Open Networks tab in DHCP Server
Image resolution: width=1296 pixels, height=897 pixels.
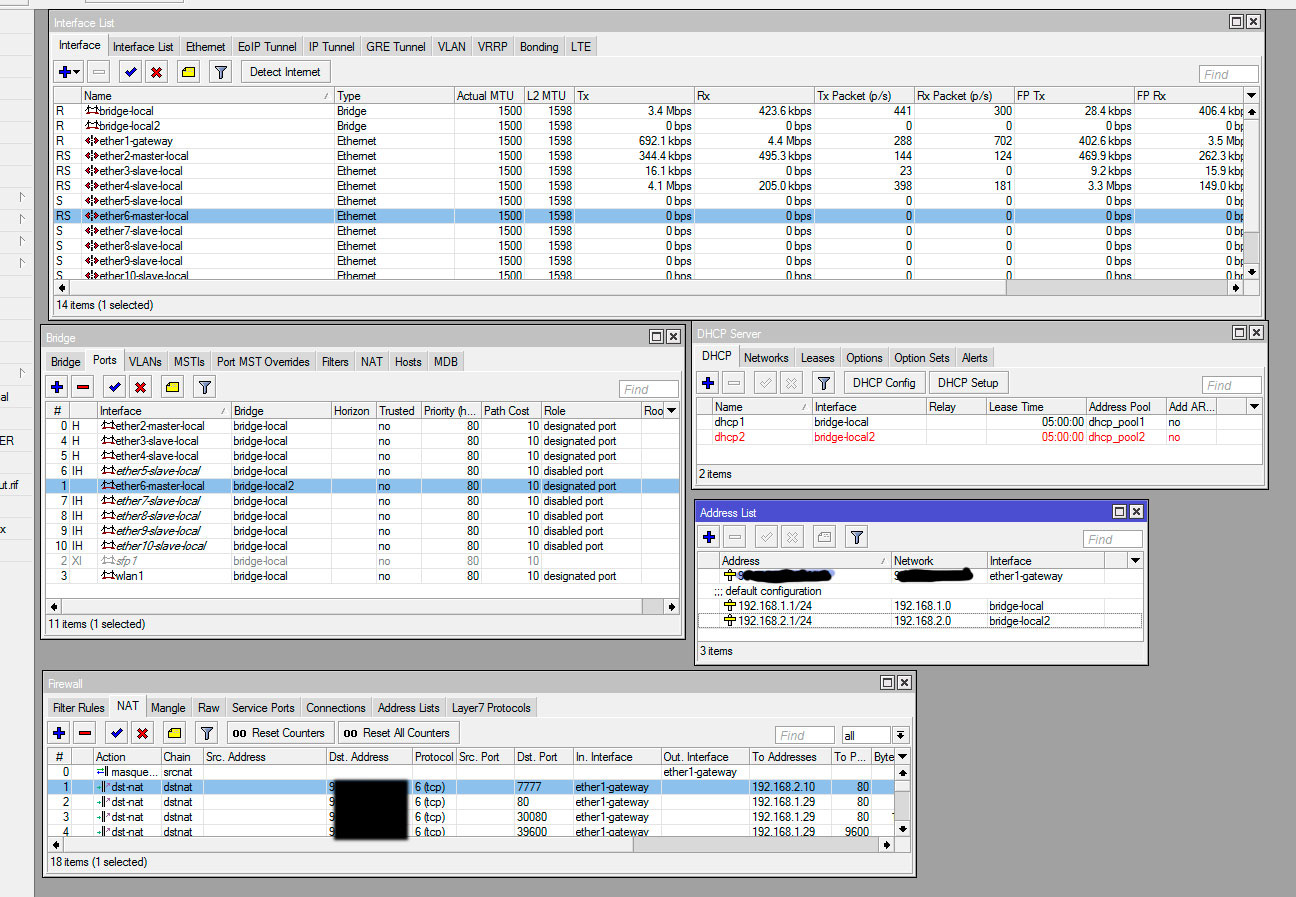[767, 357]
